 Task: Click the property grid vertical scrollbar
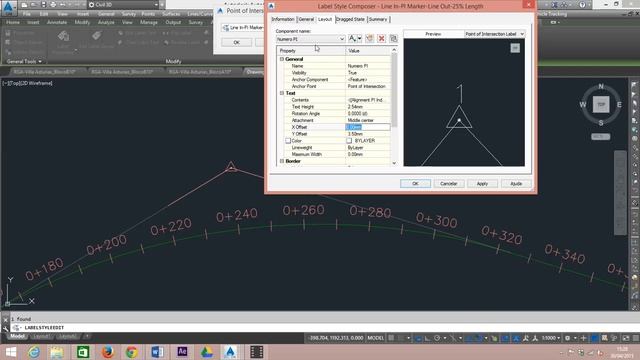[394, 107]
